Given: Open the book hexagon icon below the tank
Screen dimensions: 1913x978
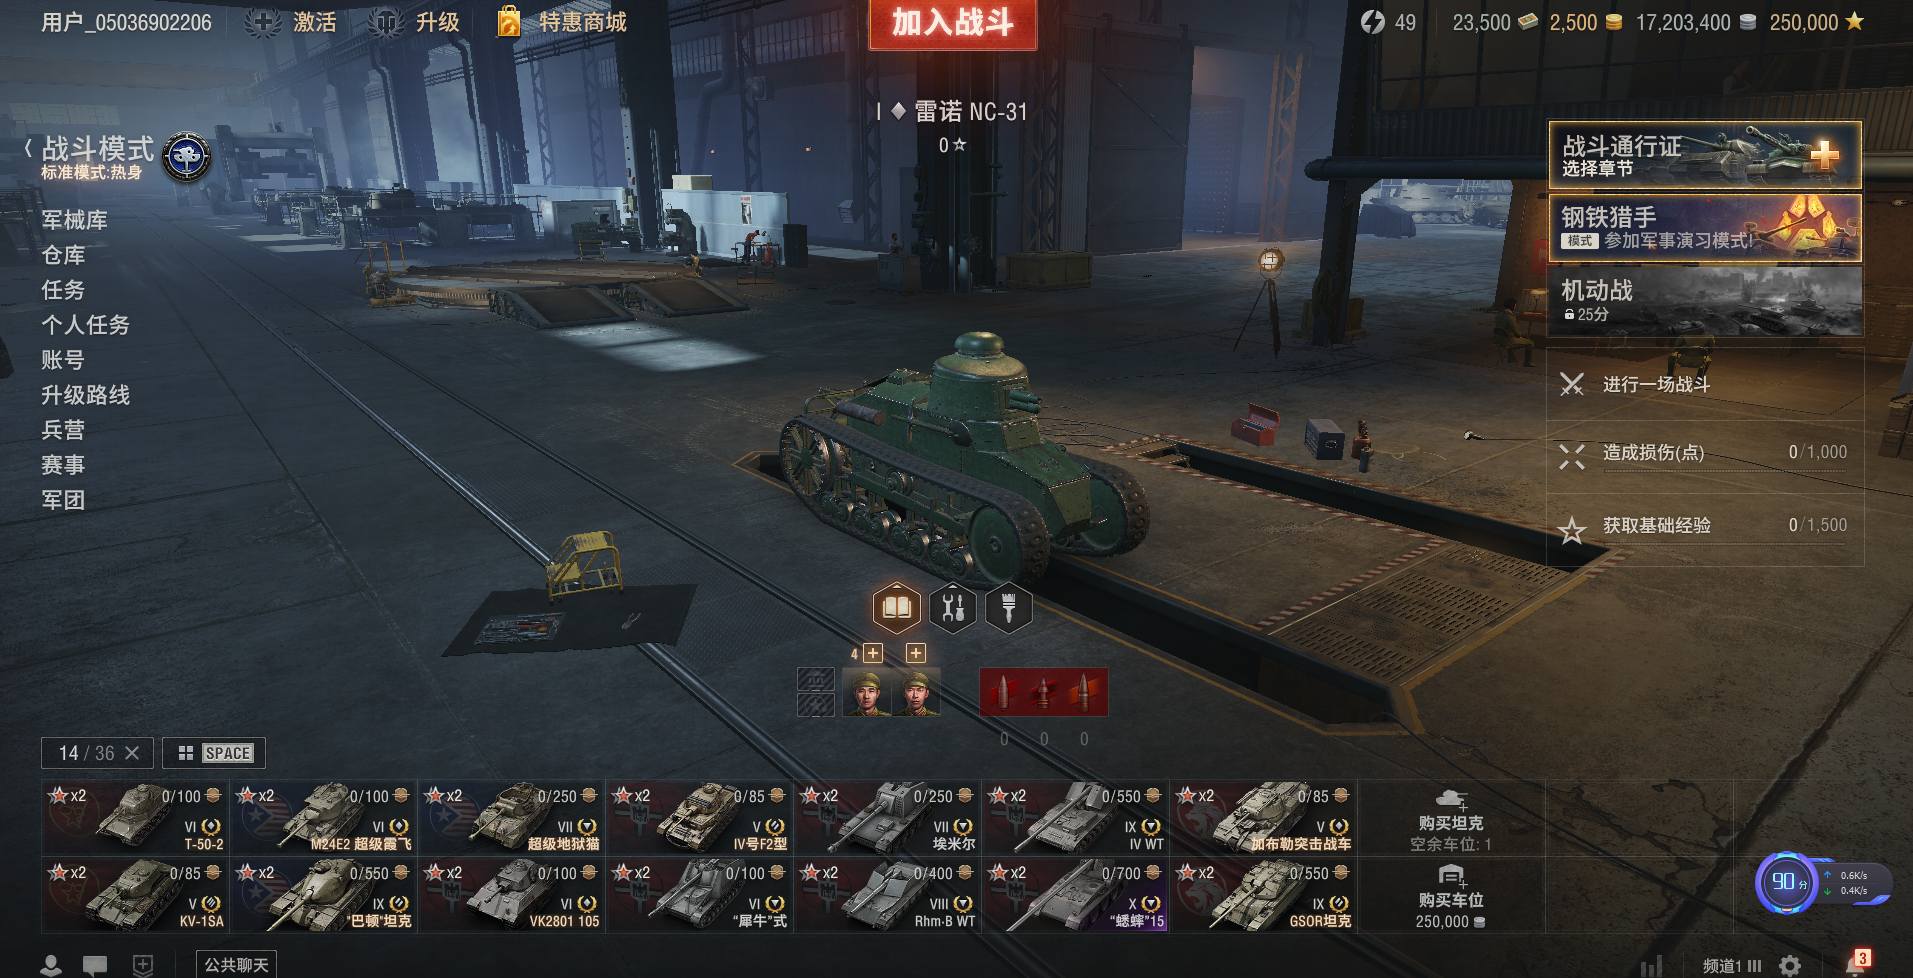Looking at the screenshot, I should point(896,607).
